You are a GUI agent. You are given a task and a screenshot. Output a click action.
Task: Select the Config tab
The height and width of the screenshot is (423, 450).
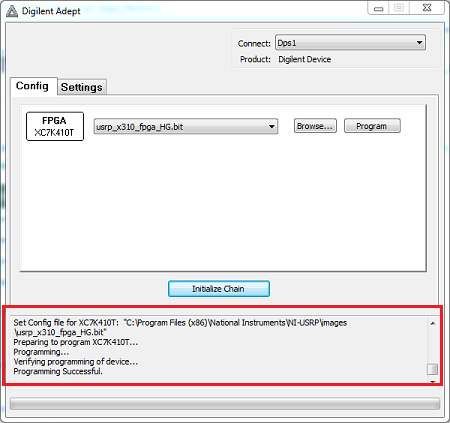point(32,86)
